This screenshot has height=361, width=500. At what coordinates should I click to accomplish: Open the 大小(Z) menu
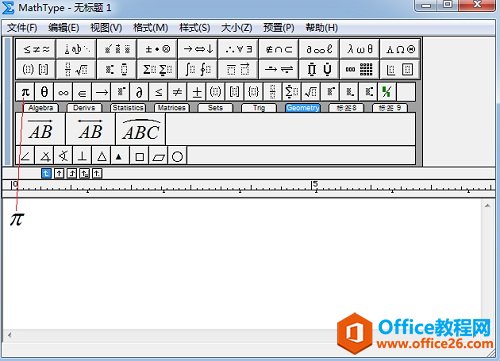[237, 27]
